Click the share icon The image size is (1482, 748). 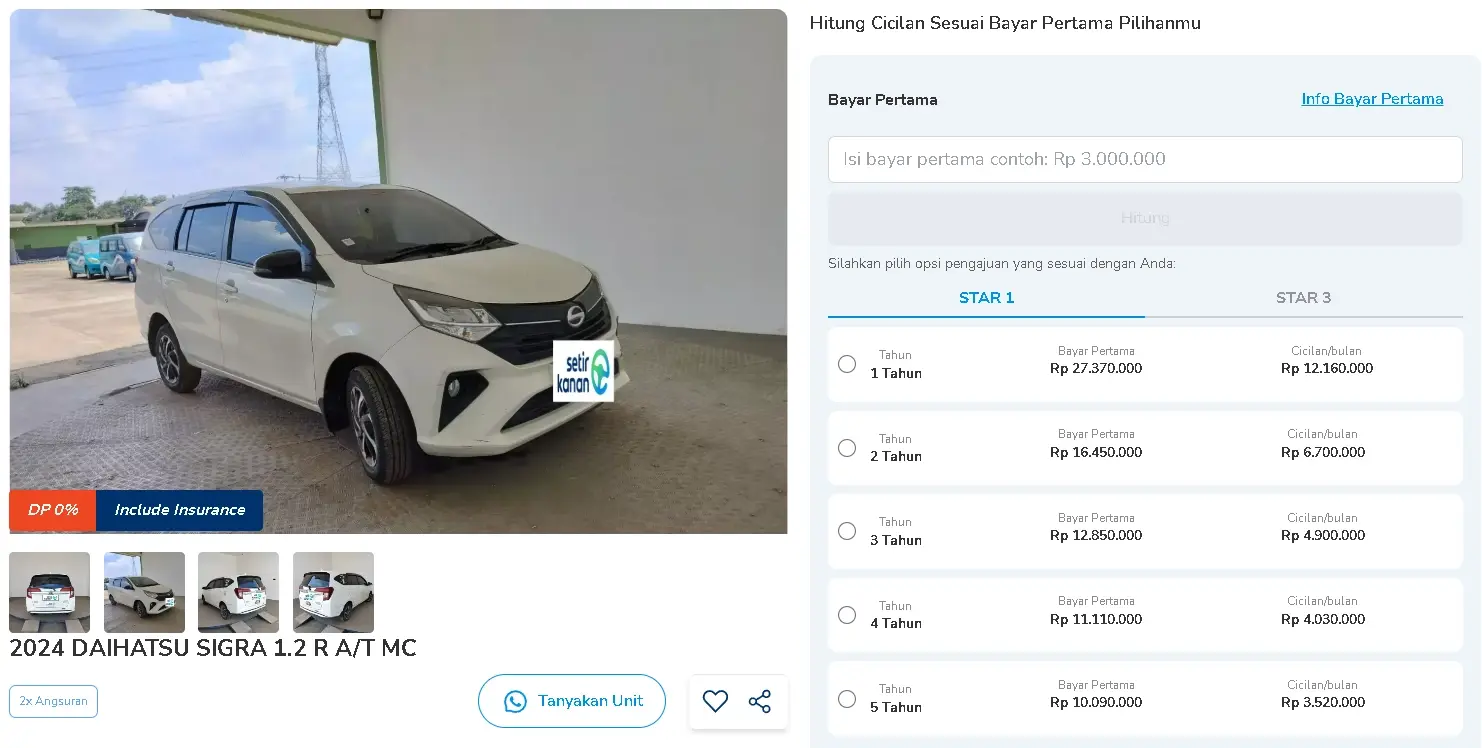[760, 701]
